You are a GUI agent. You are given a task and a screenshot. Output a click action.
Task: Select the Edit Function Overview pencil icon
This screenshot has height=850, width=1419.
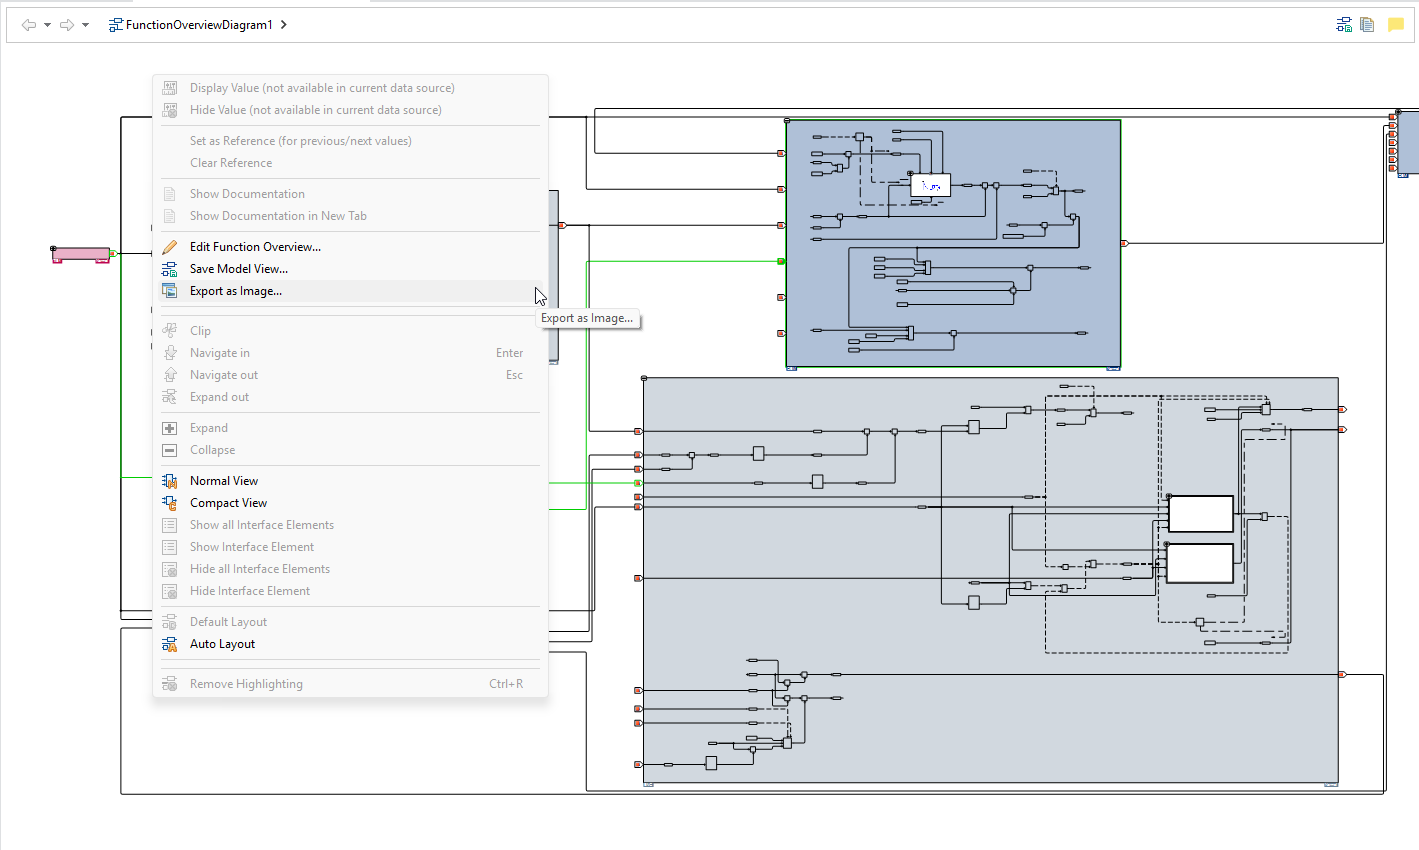click(x=170, y=246)
